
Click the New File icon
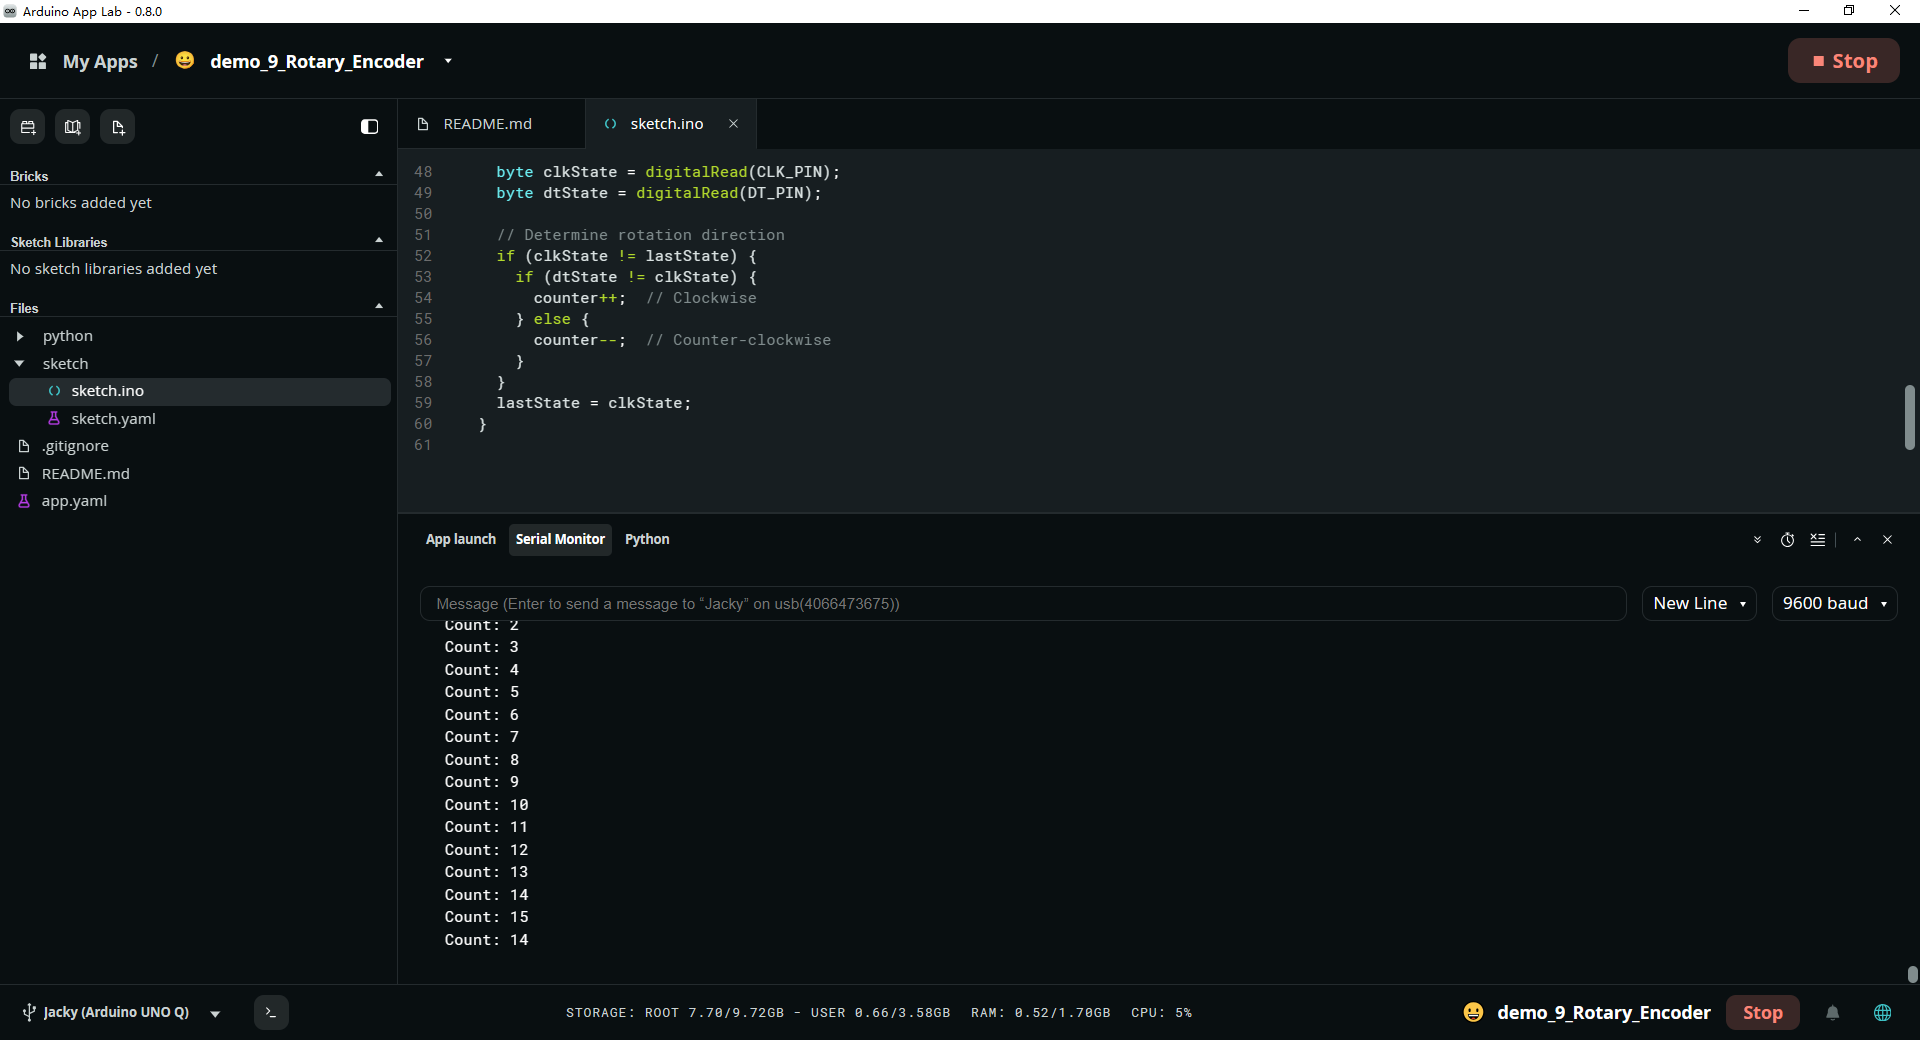pos(118,127)
